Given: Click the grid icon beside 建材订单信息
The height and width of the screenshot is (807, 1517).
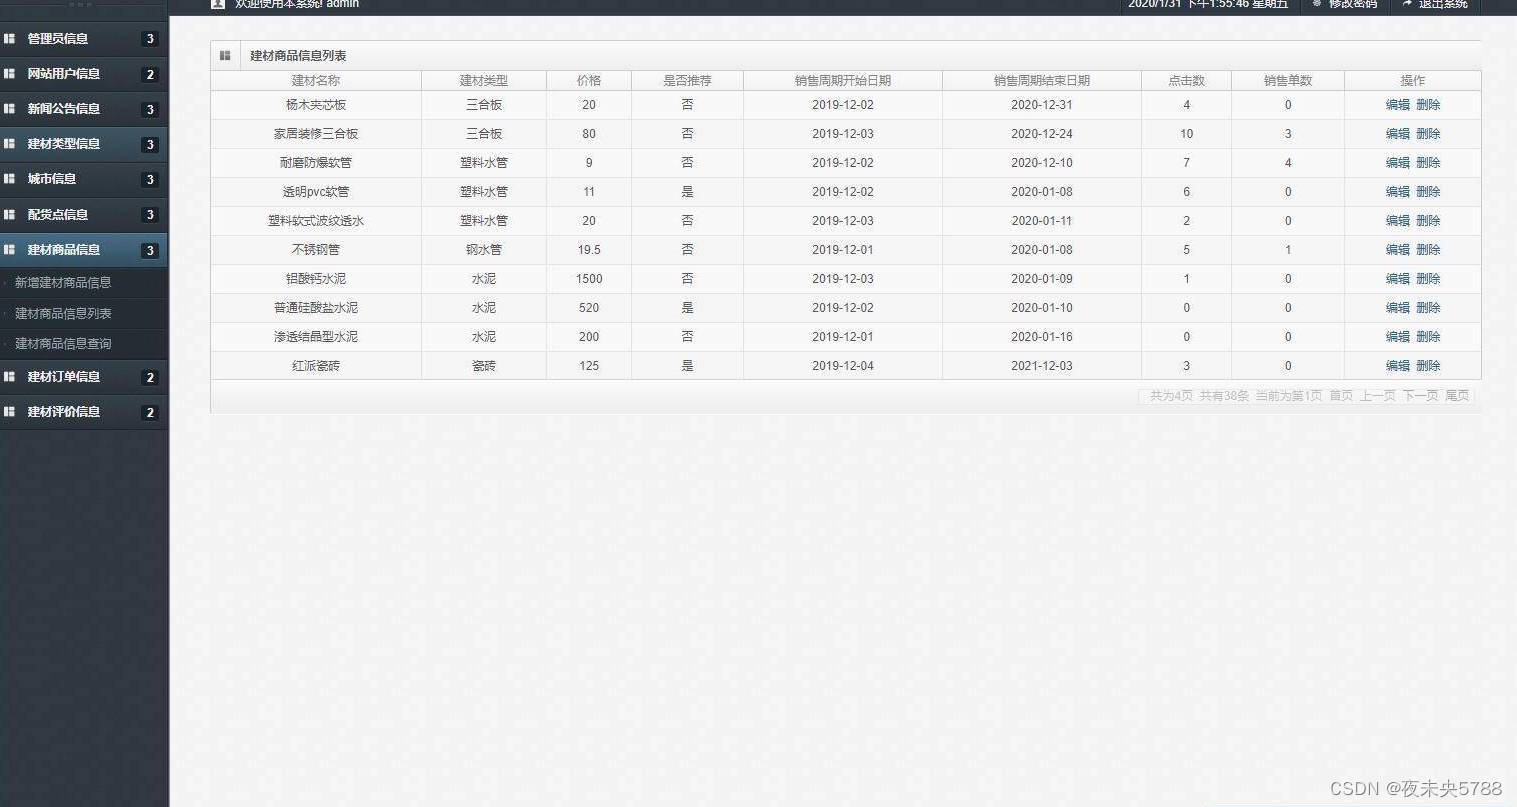Looking at the screenshot, I should pyautogui.click(x=9, y=377).
